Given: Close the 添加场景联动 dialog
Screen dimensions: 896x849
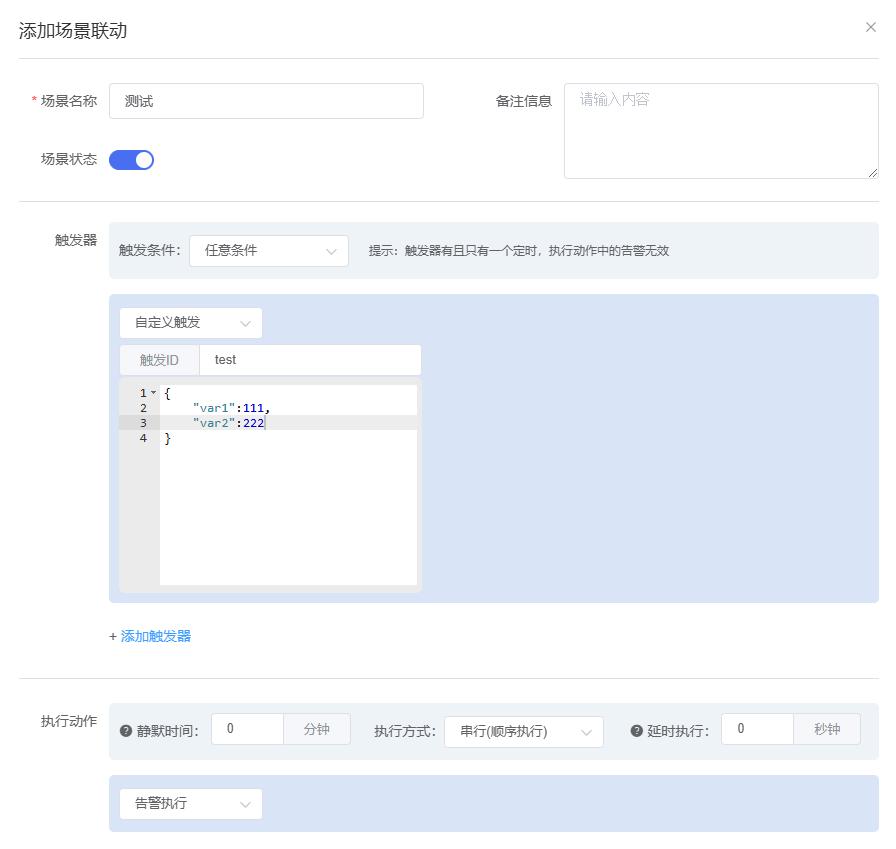Looking at the screenshot, I should tap(870, 27).
